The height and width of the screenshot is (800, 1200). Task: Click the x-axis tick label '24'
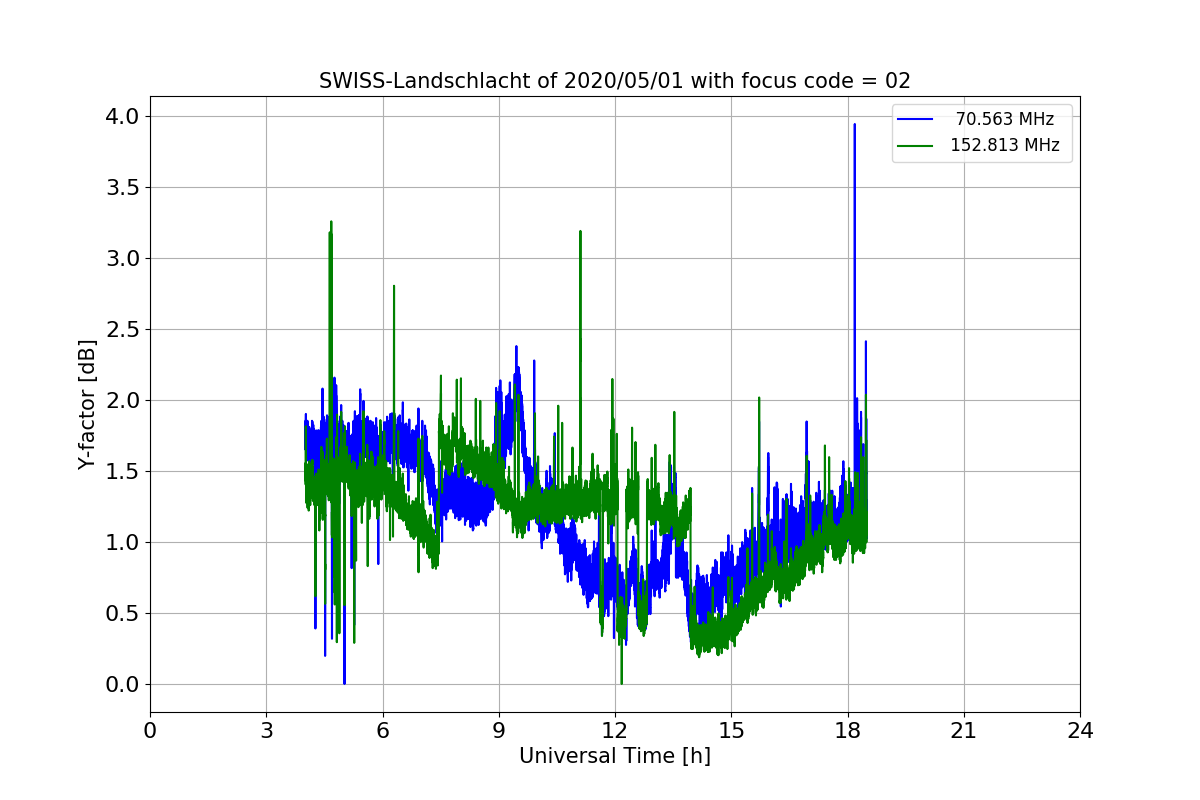(x=1080, y=730)
